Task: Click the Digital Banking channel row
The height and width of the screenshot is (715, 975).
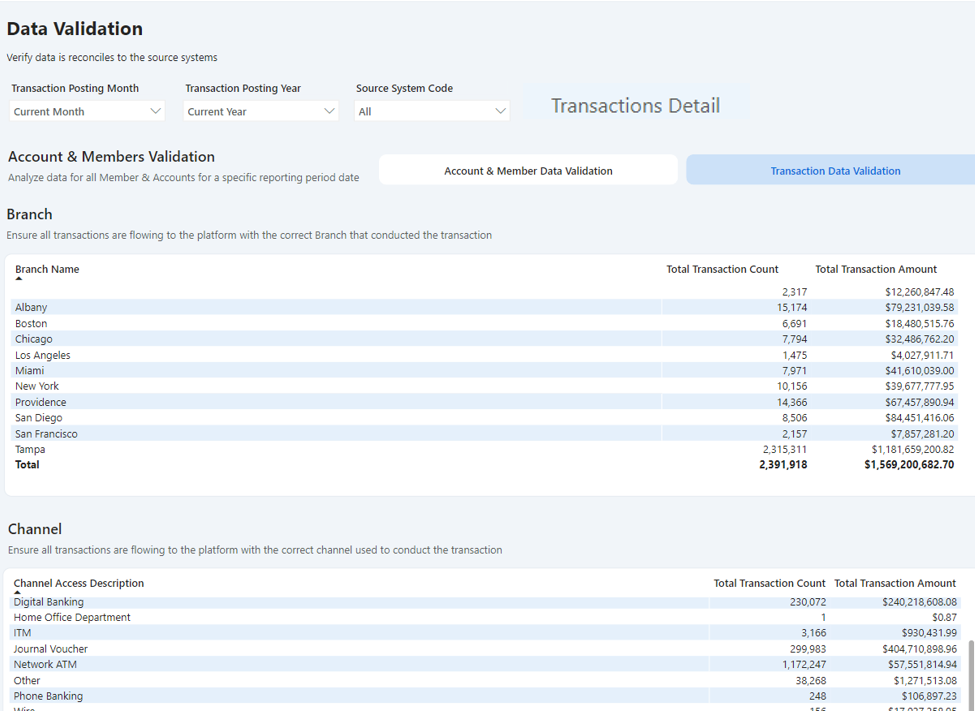Action: 48,602
